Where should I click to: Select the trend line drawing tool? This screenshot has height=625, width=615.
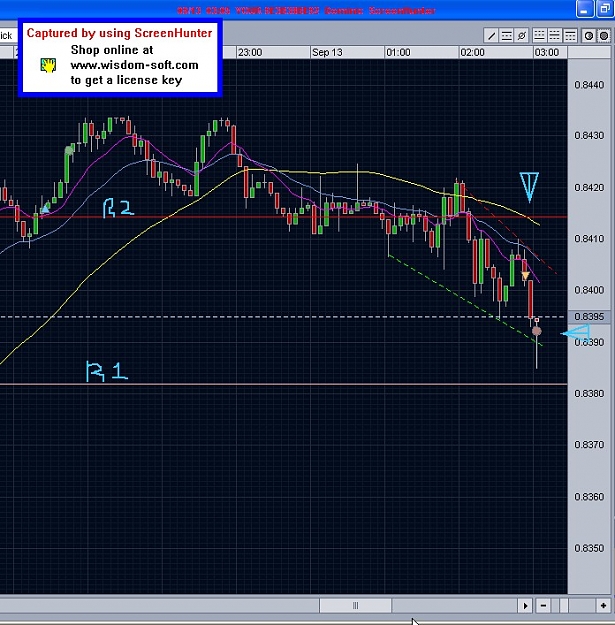point(491,36)
